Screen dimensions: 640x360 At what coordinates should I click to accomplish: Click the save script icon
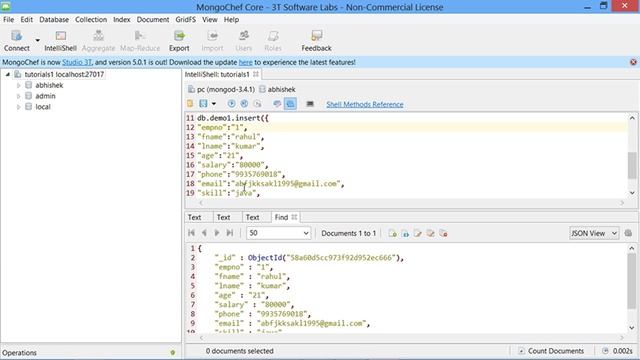tap(203, 104)
